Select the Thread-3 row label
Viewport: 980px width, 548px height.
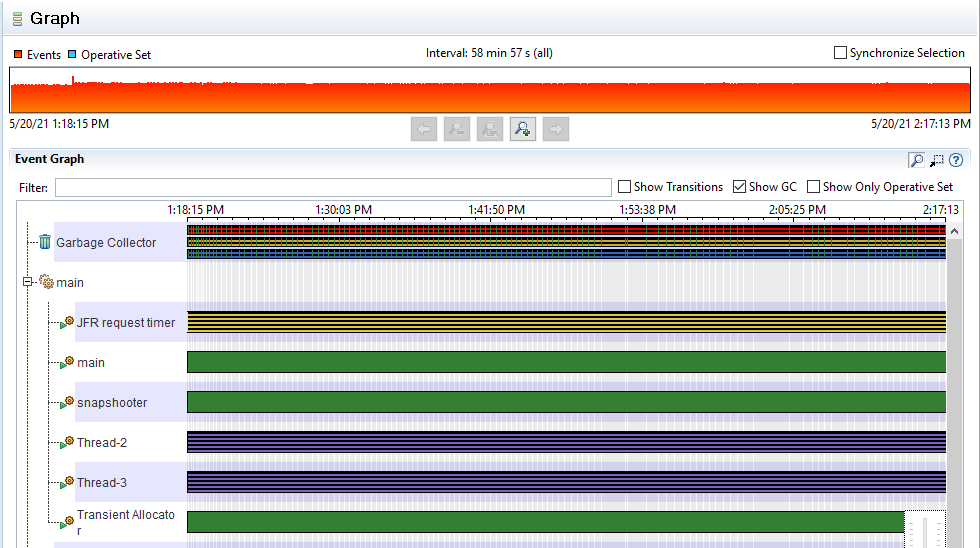click(x=102, y=482)
